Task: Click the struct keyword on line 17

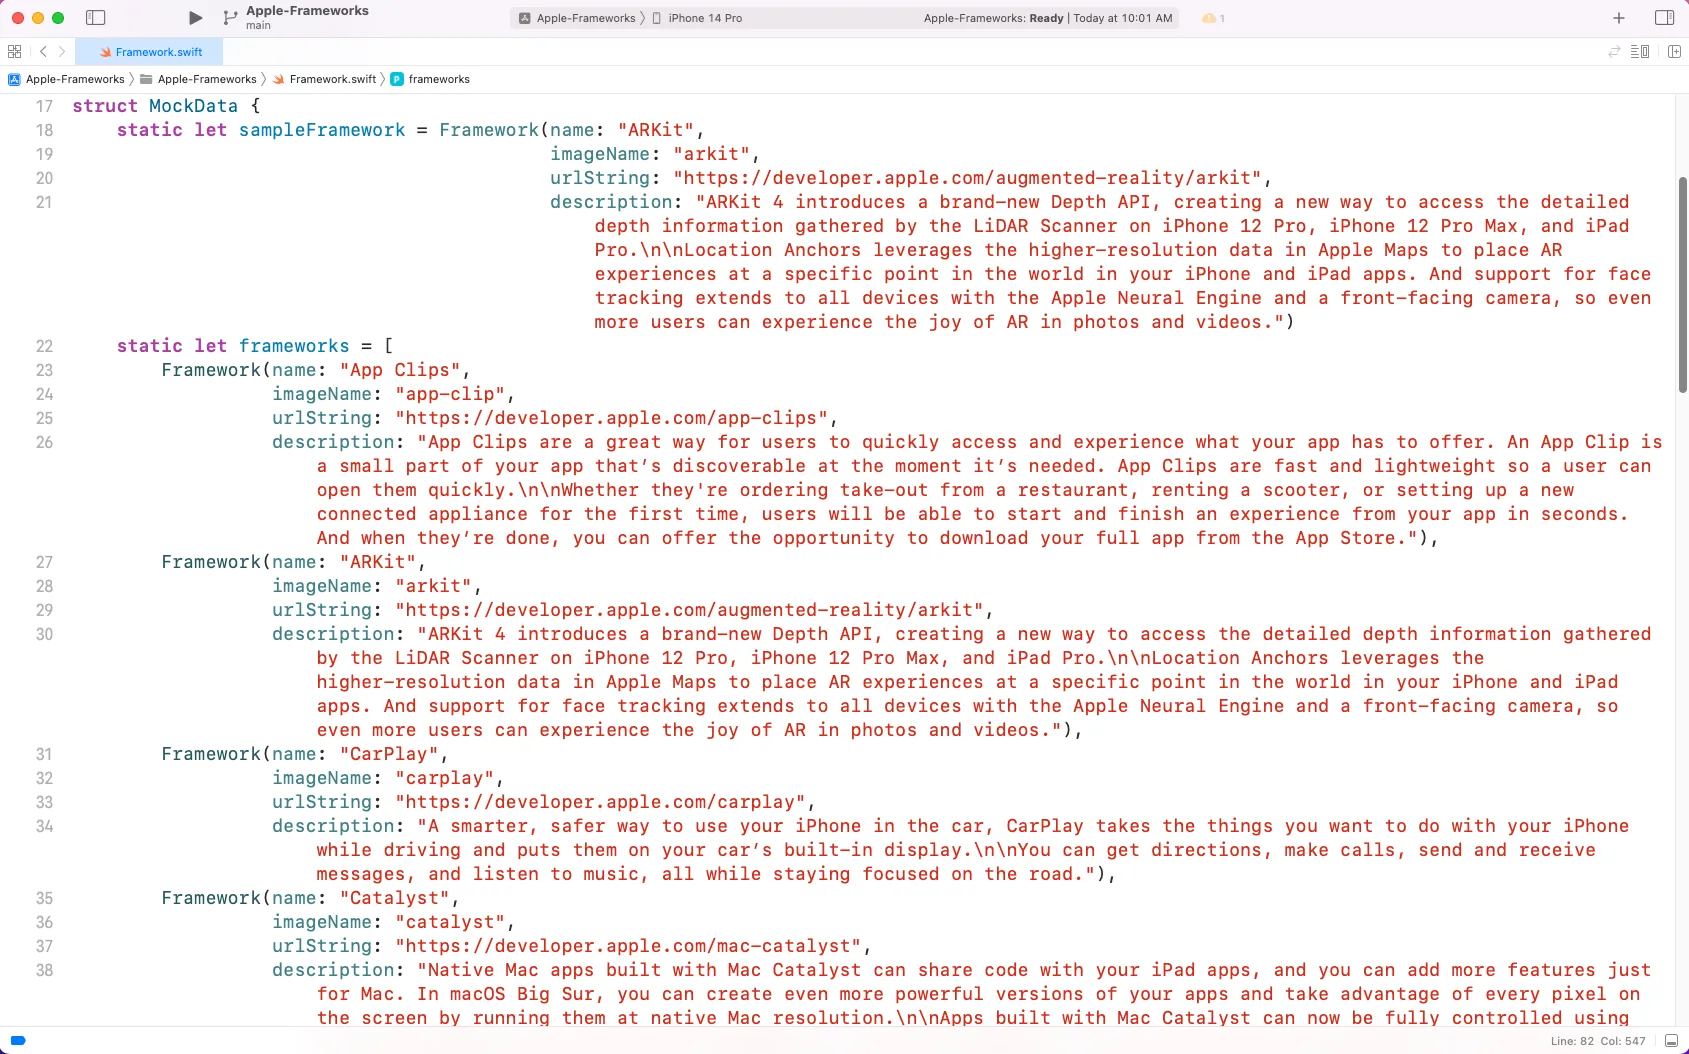Action: (x=105, y=106)
